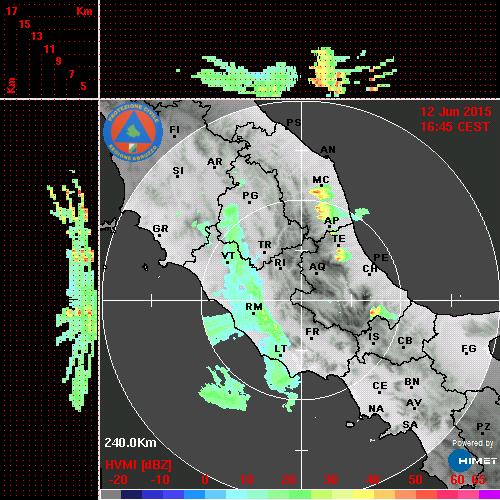This screenshot has width=500, height=500.
Task: Click the 17 Km height scale label
Action: coord(11,11)
